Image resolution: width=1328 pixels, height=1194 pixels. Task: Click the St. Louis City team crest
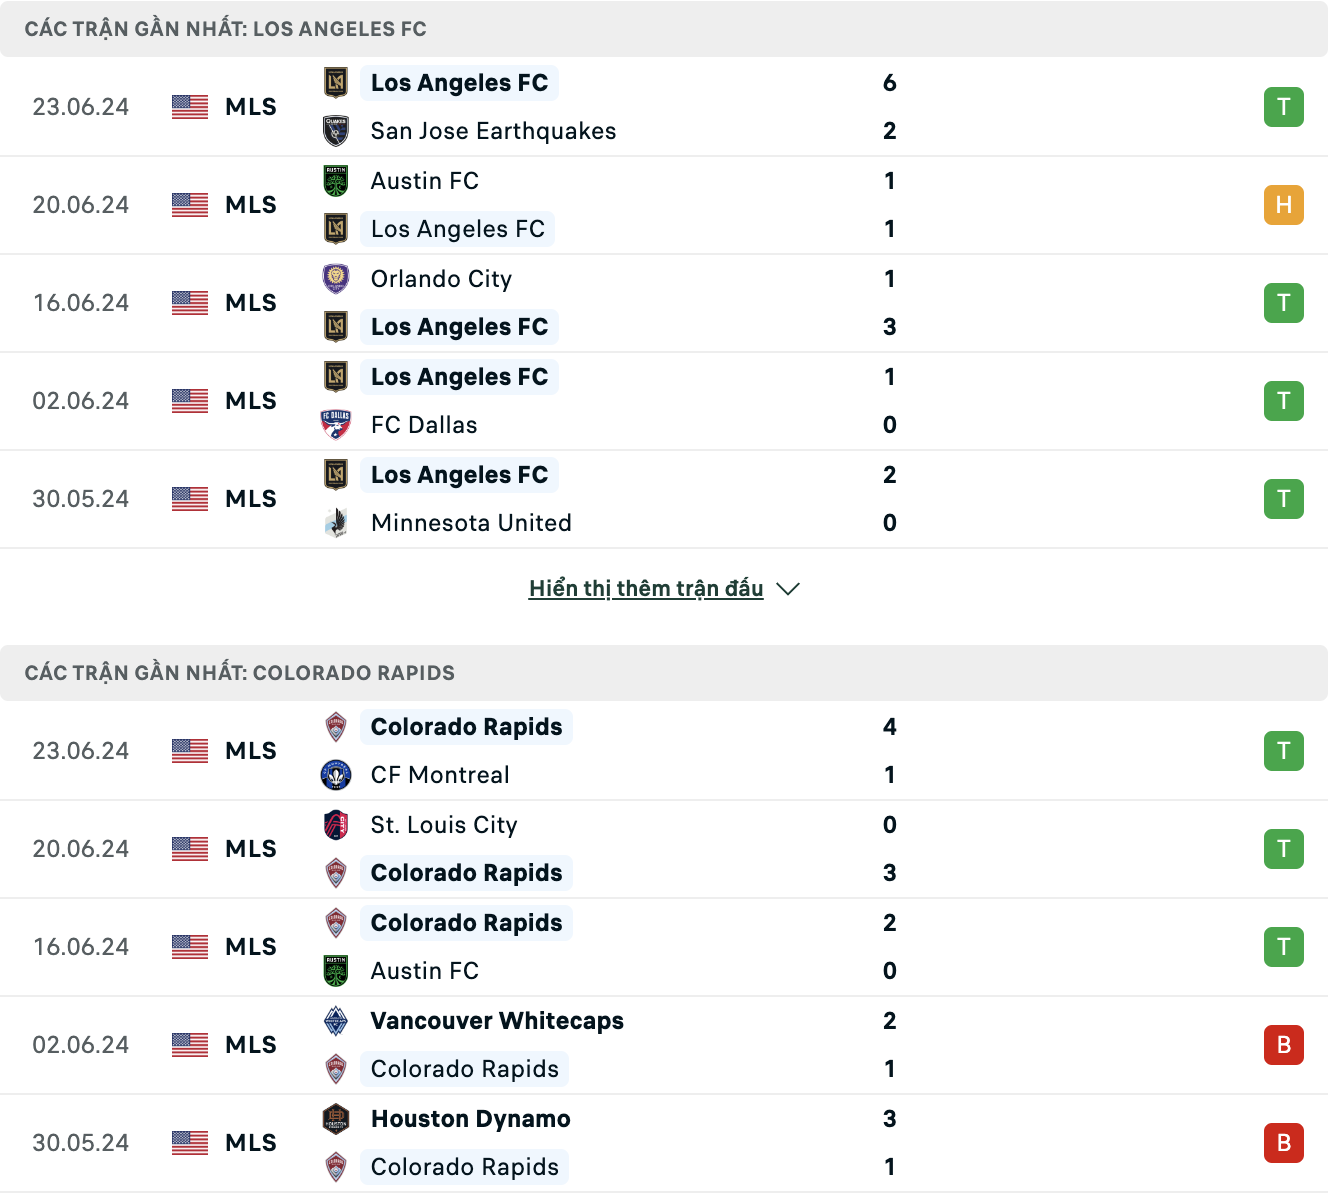coord(336,825)
